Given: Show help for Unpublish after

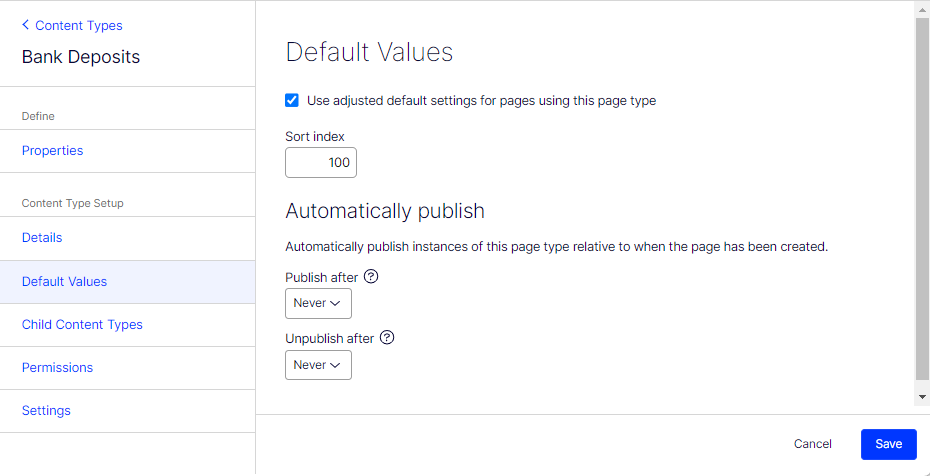Looking at the screenshot, I should tap(387, 338).
